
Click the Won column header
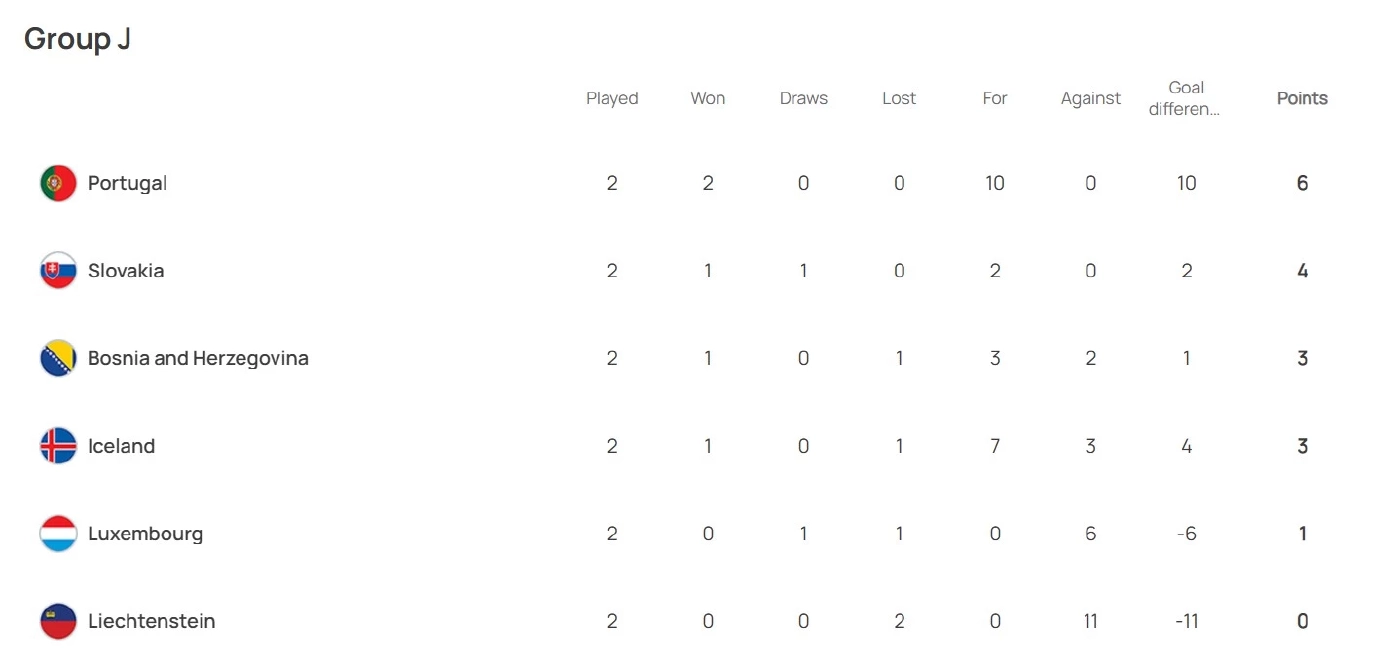708,98
